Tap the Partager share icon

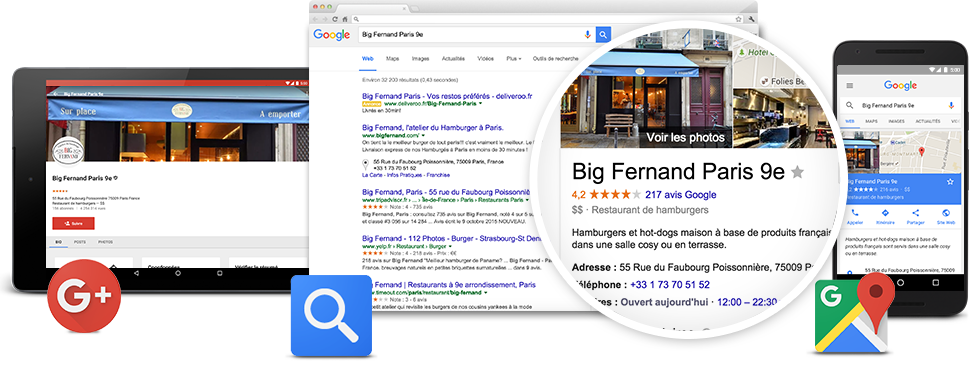(915, 216)
